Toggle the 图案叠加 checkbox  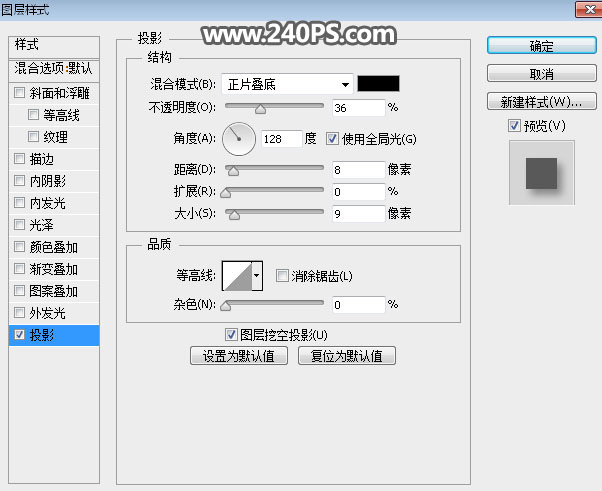tap(19, 291)
